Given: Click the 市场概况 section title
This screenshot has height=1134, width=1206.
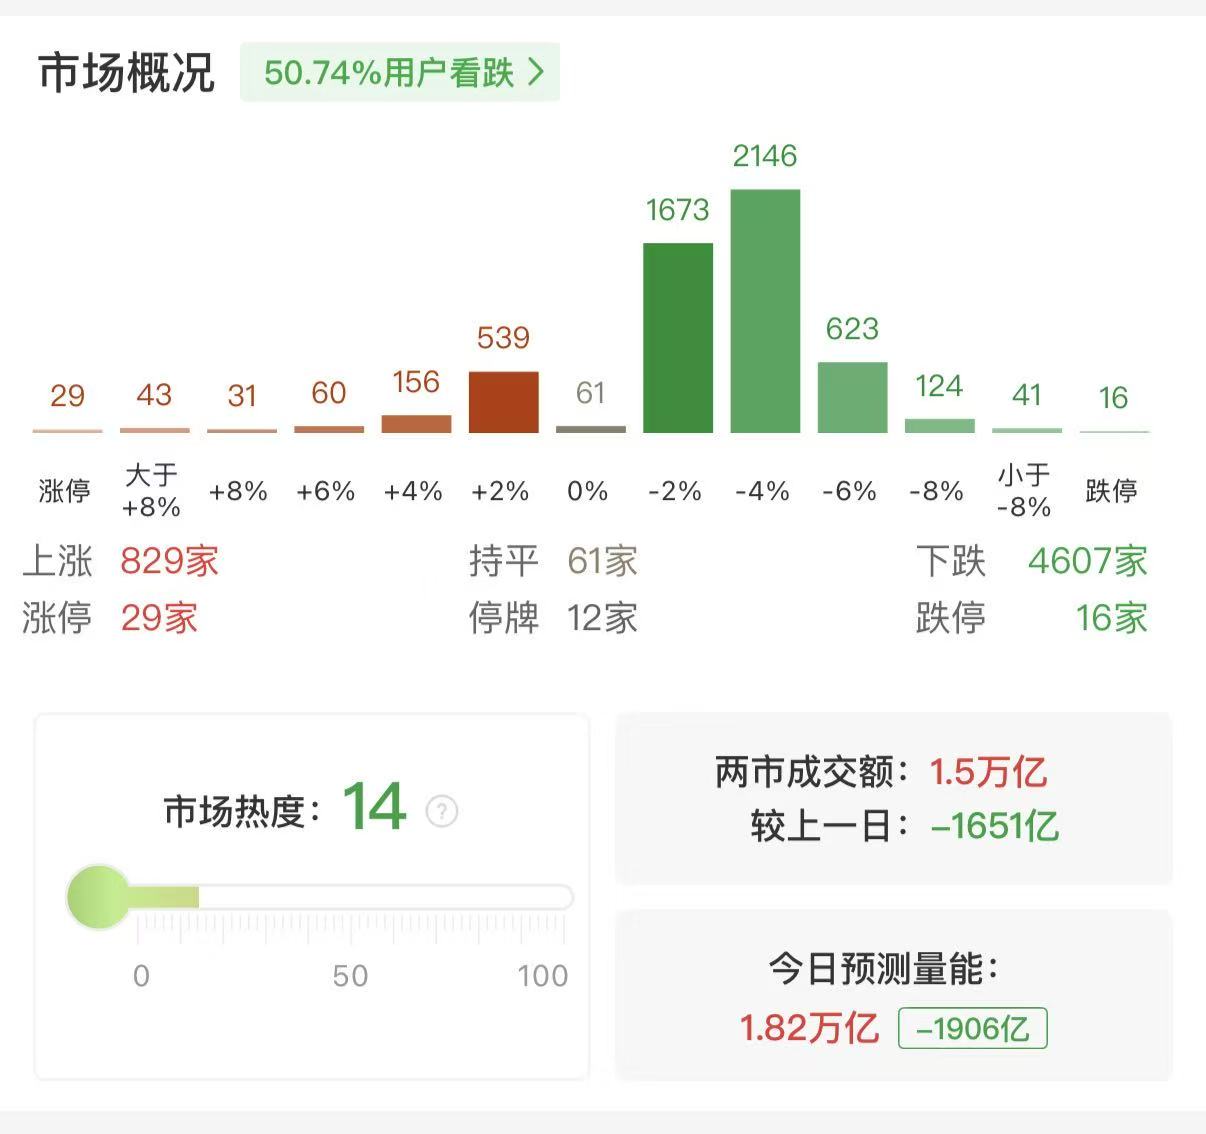Looking at the screenshot, I should coord(126,73).
